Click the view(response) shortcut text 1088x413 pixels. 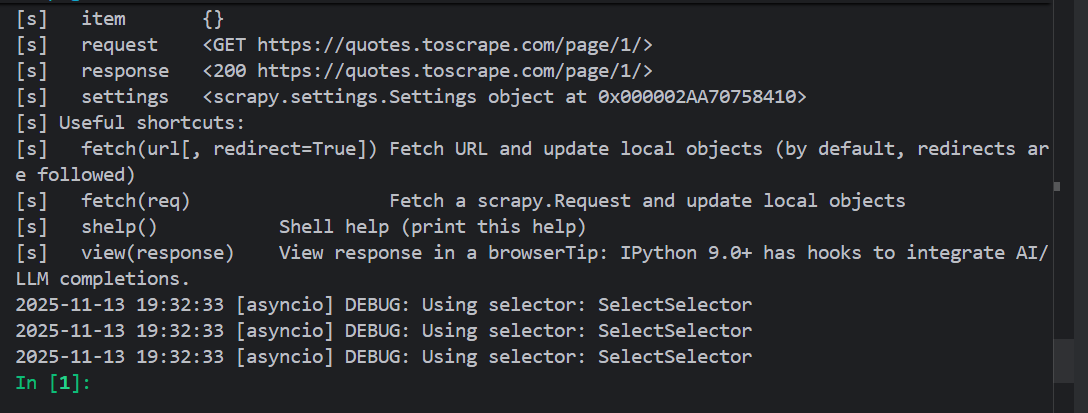click(157, 253)
